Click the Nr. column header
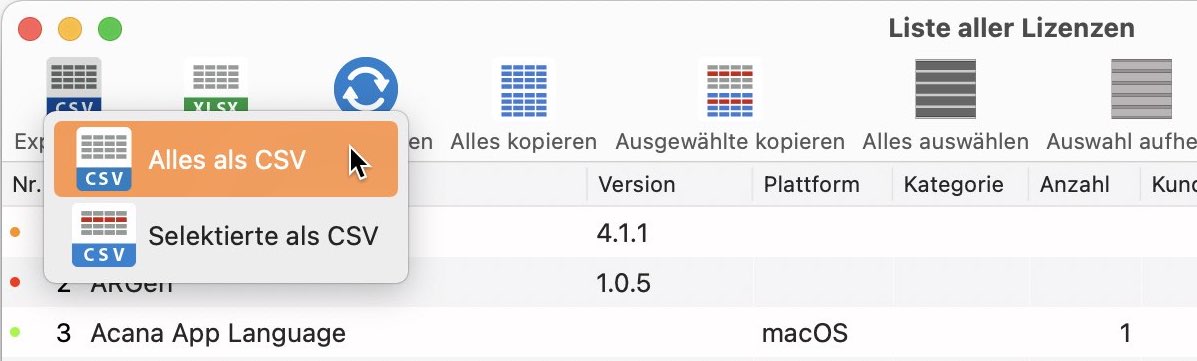1197x361 pixels. 27,184
